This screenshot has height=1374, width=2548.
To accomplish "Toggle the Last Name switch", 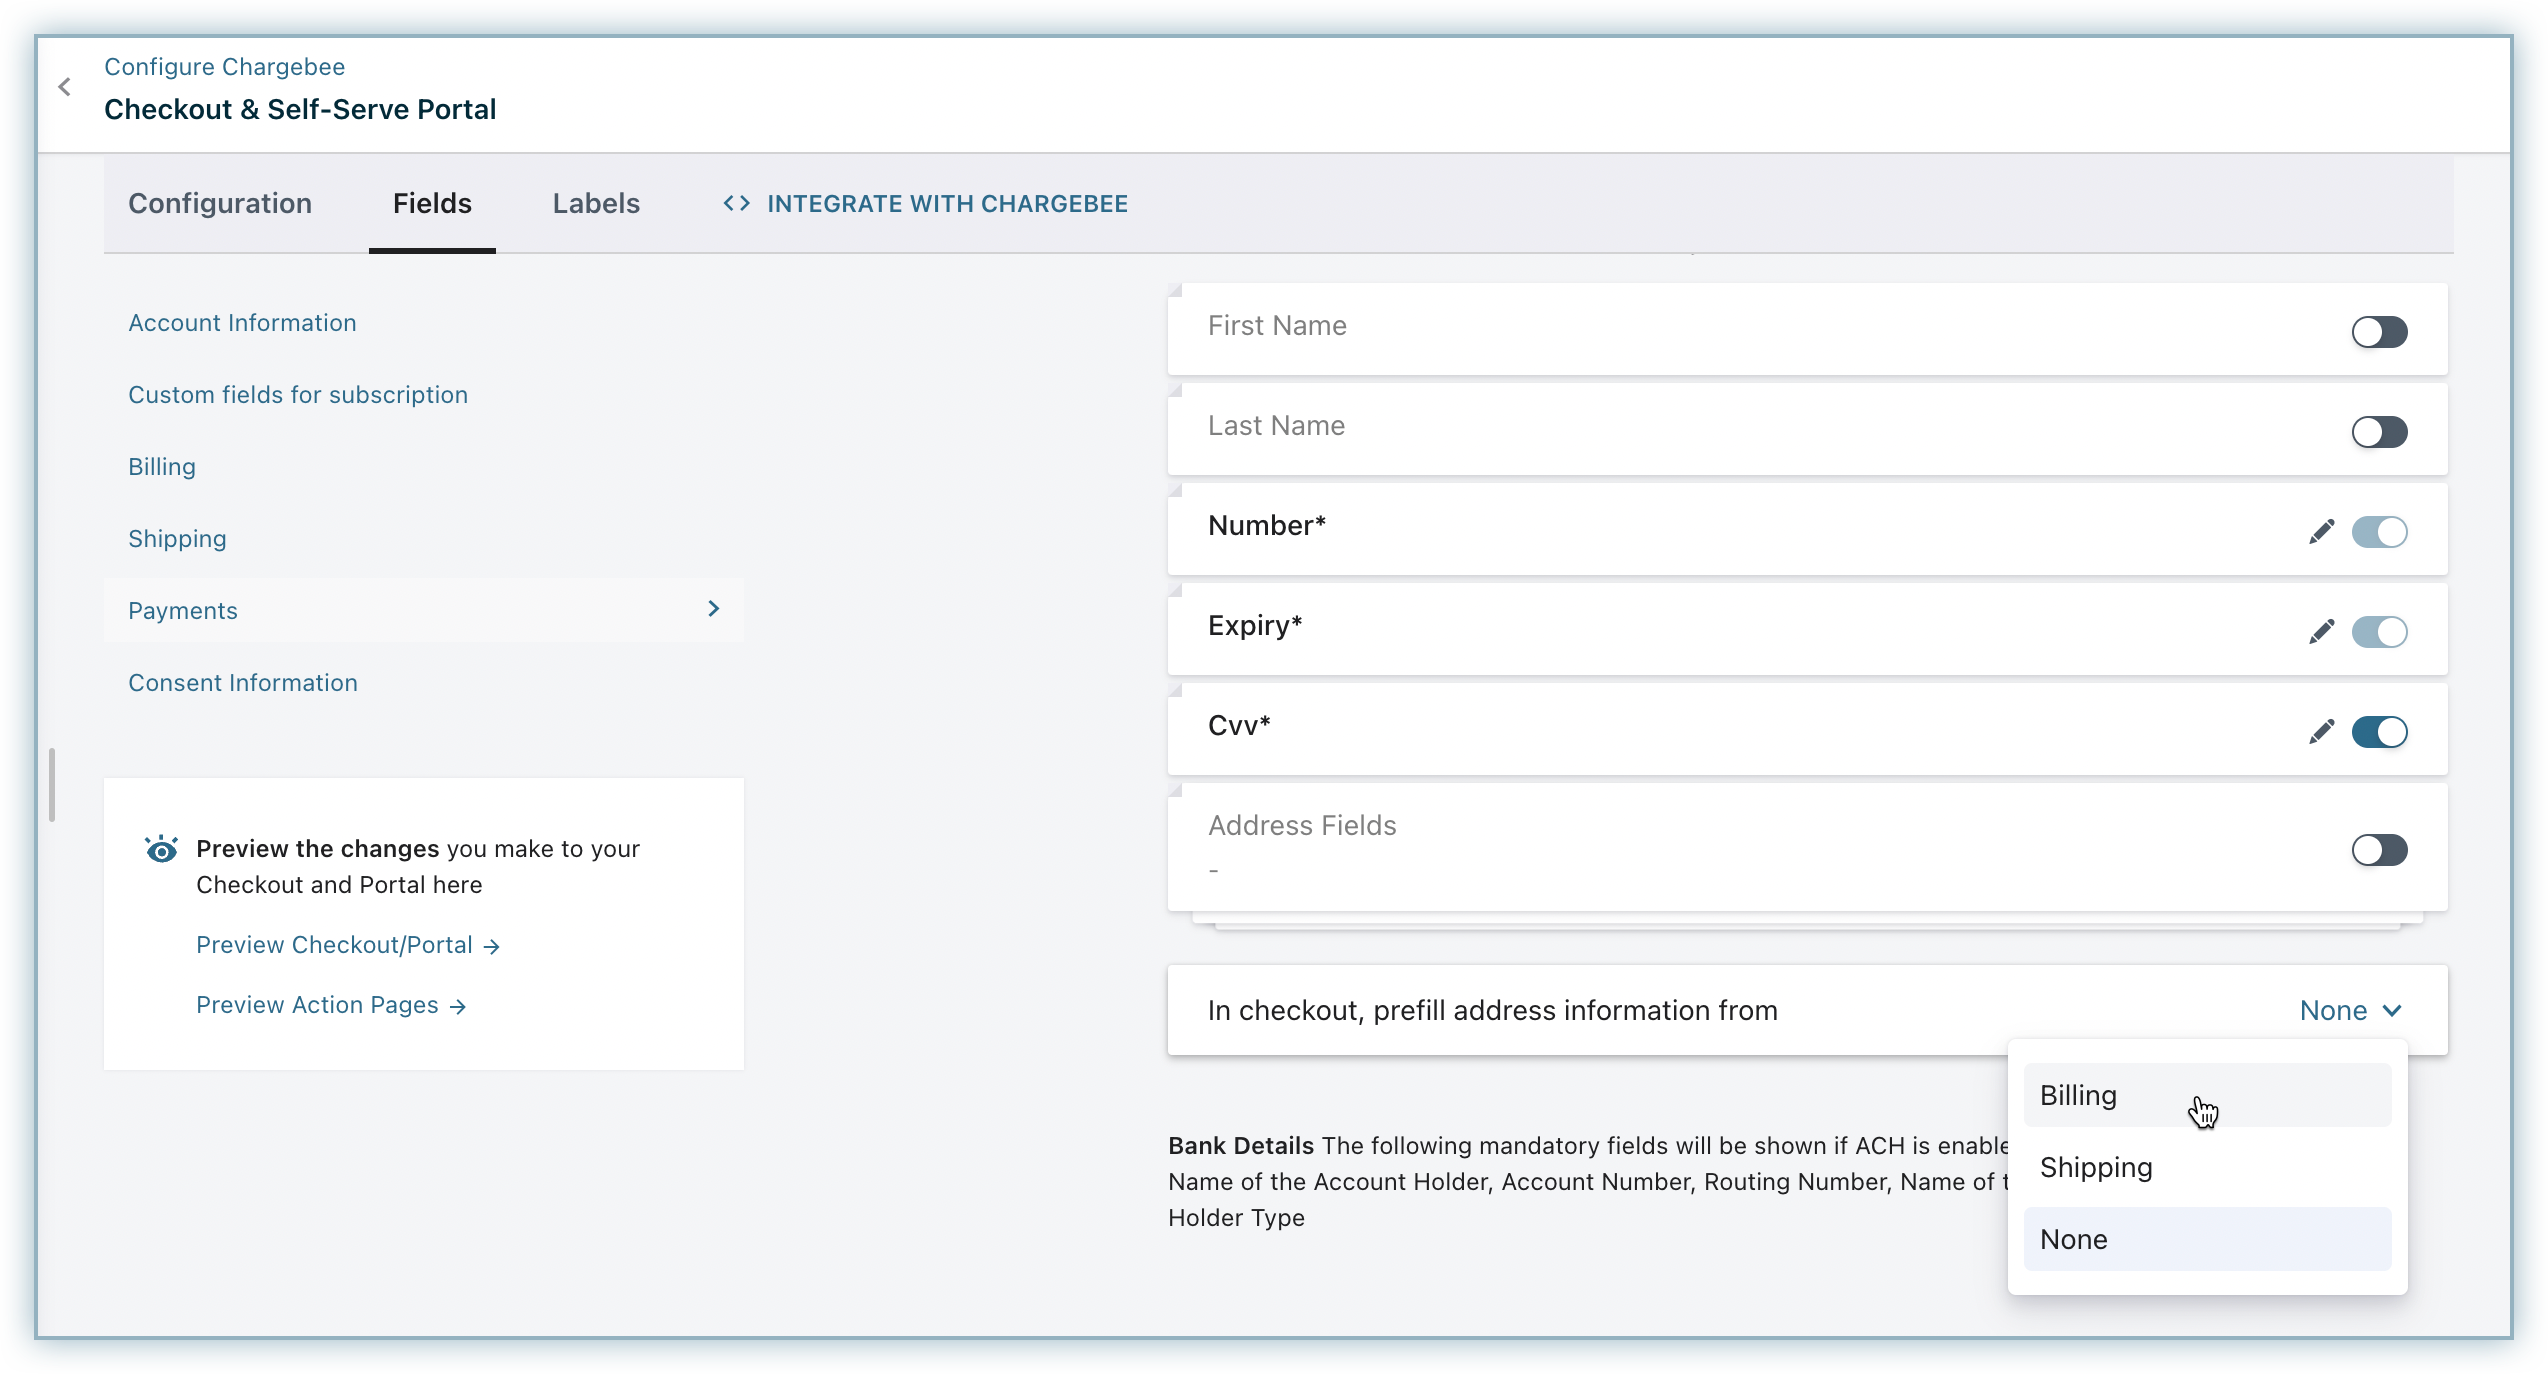I will coord(2379,432).
